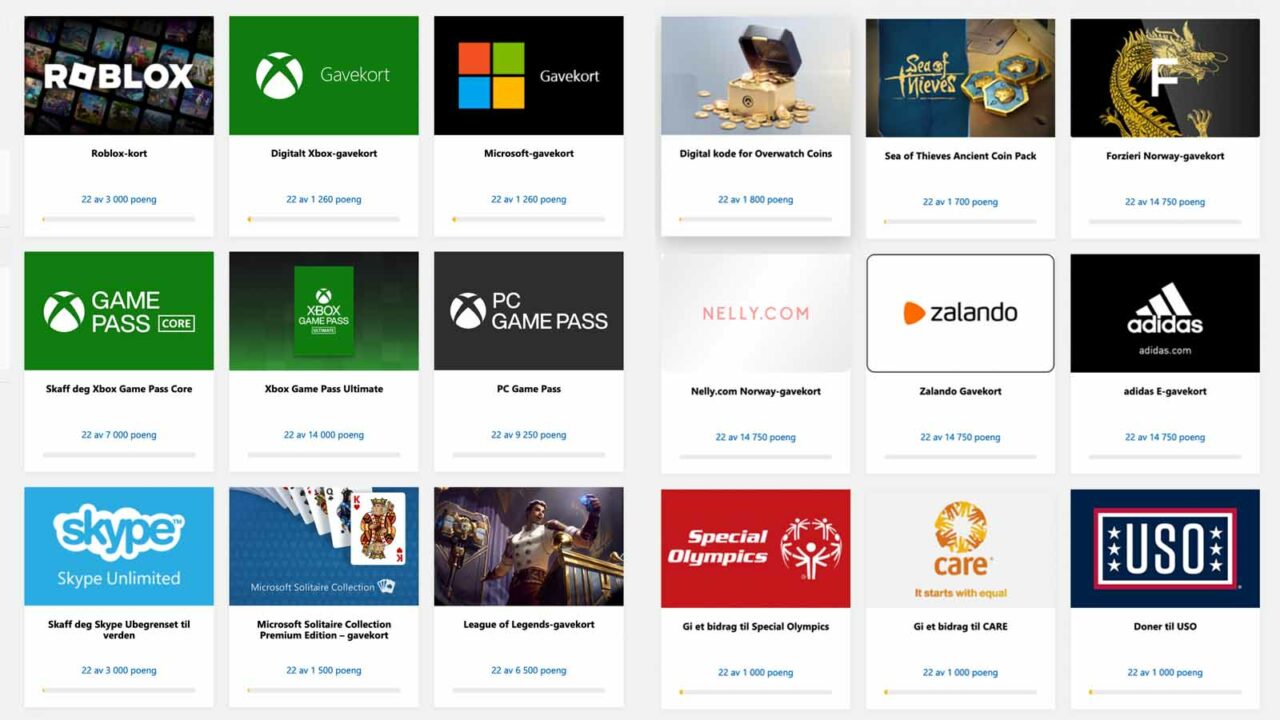The image size is (1280, 720).
Task: Open the Roblox card banner image
Action: click(119, 75)
